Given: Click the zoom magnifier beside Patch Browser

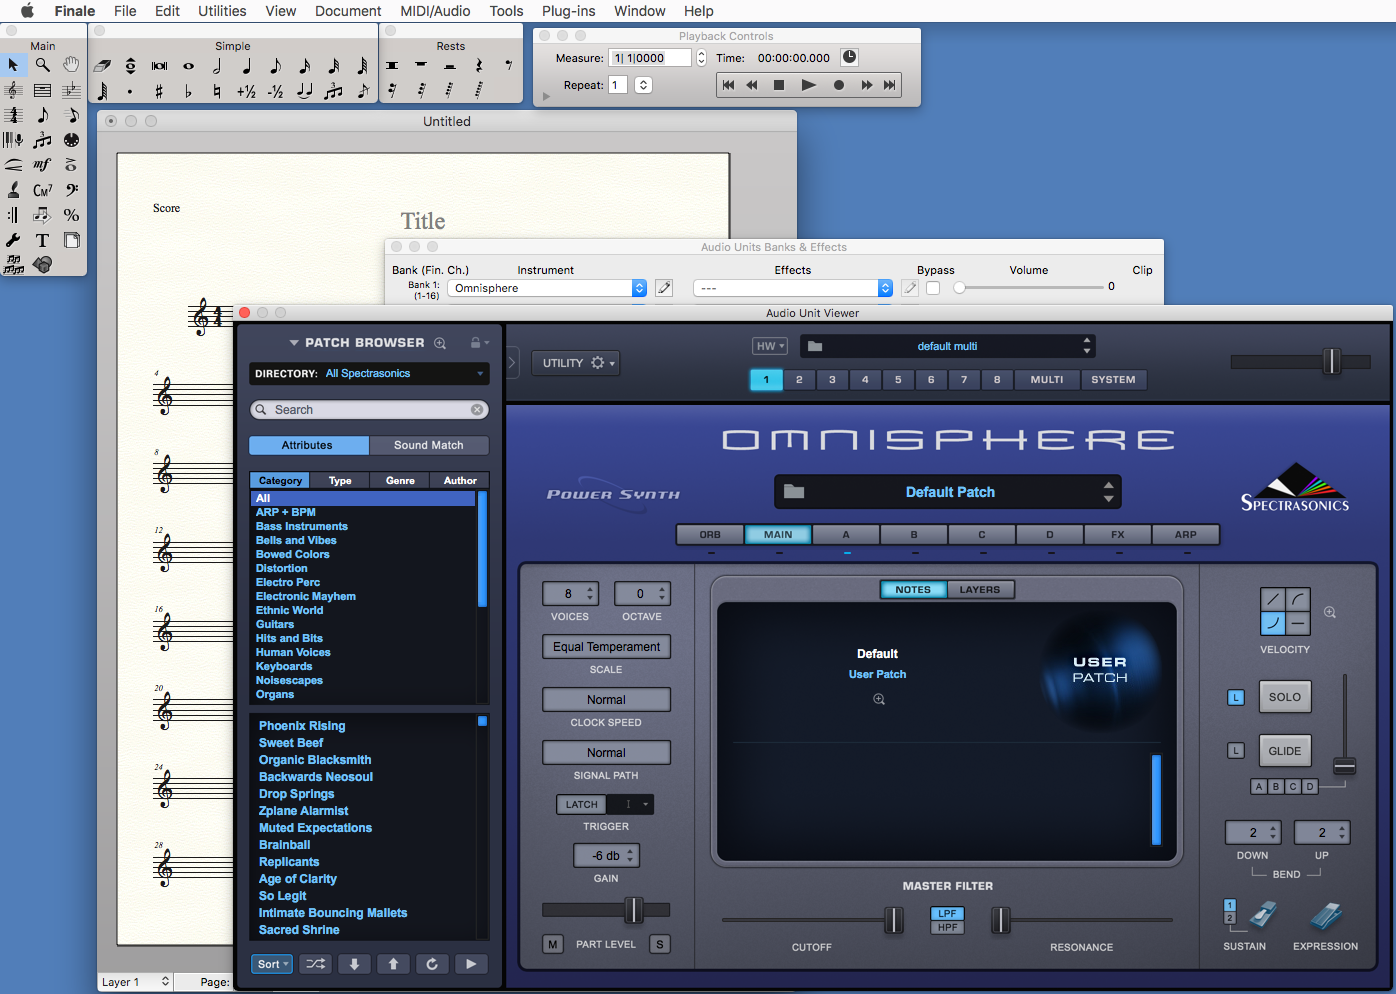Looking at the screenshot, I should coord(440,343).
